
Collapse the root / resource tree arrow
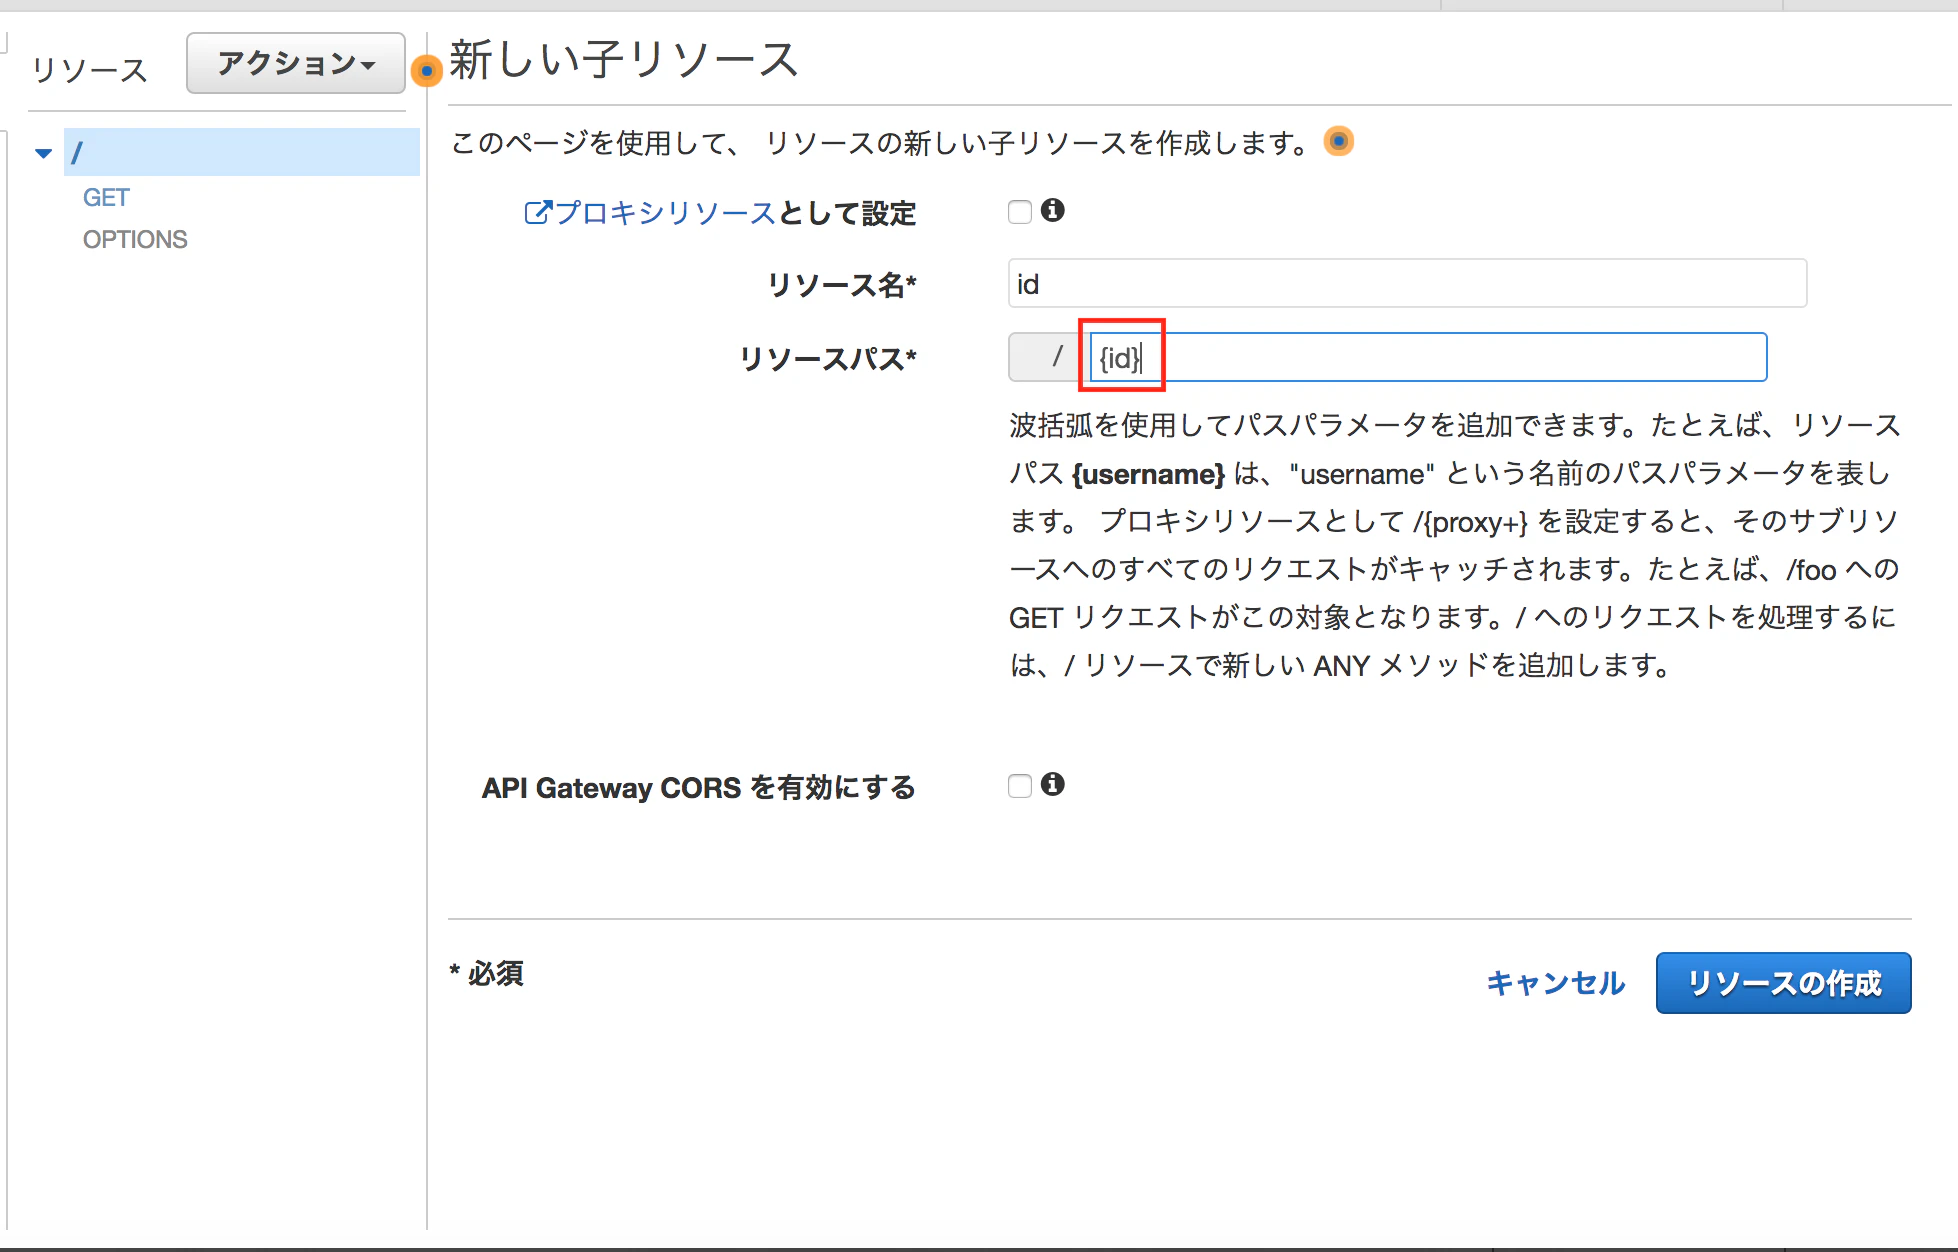point(43,154)
